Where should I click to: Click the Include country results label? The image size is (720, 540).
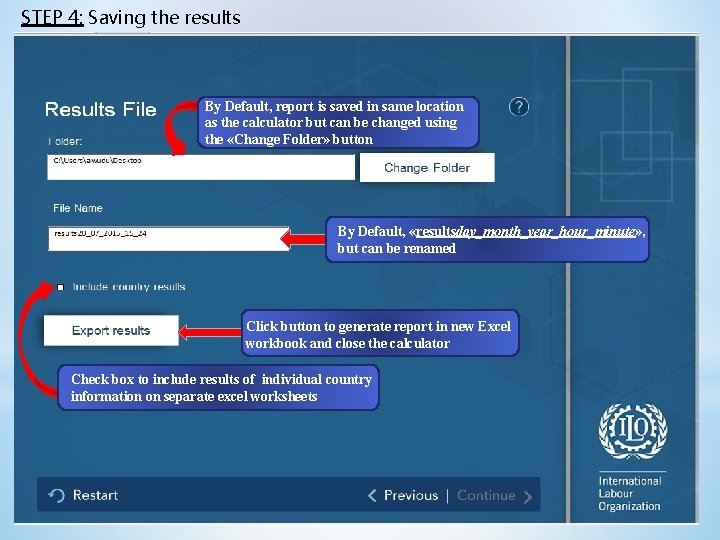(129, 287)
